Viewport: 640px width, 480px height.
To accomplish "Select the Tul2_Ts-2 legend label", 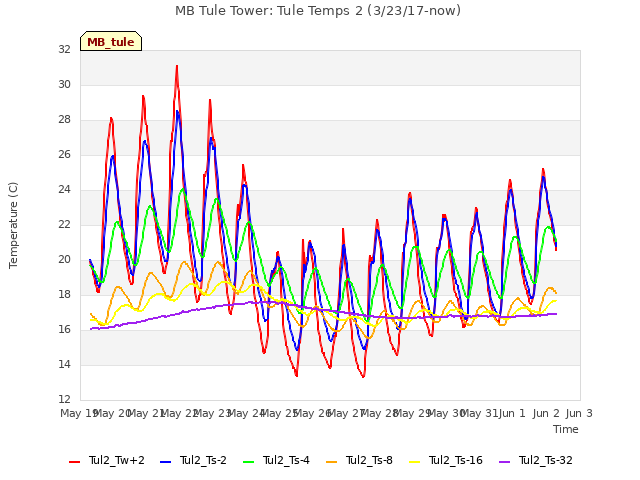I will [203, 460].
